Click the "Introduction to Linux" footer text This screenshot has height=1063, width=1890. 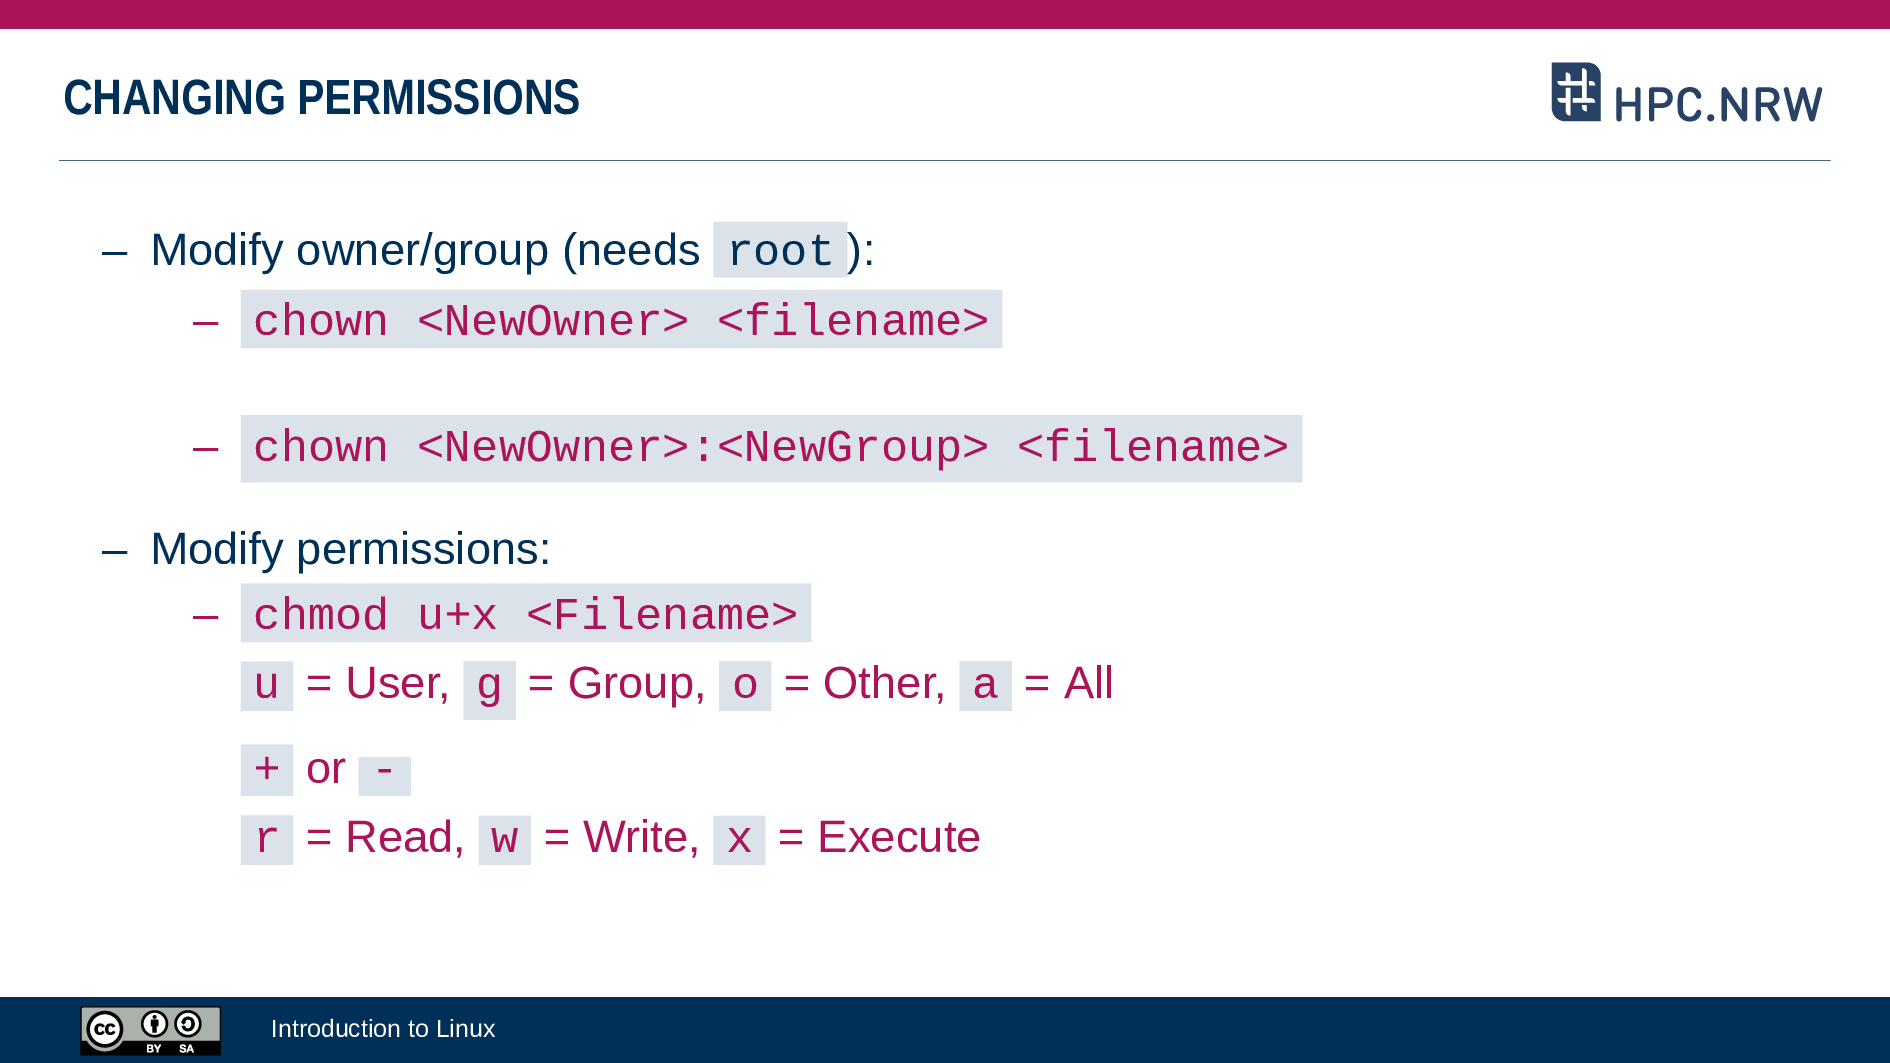point(383,1029)
